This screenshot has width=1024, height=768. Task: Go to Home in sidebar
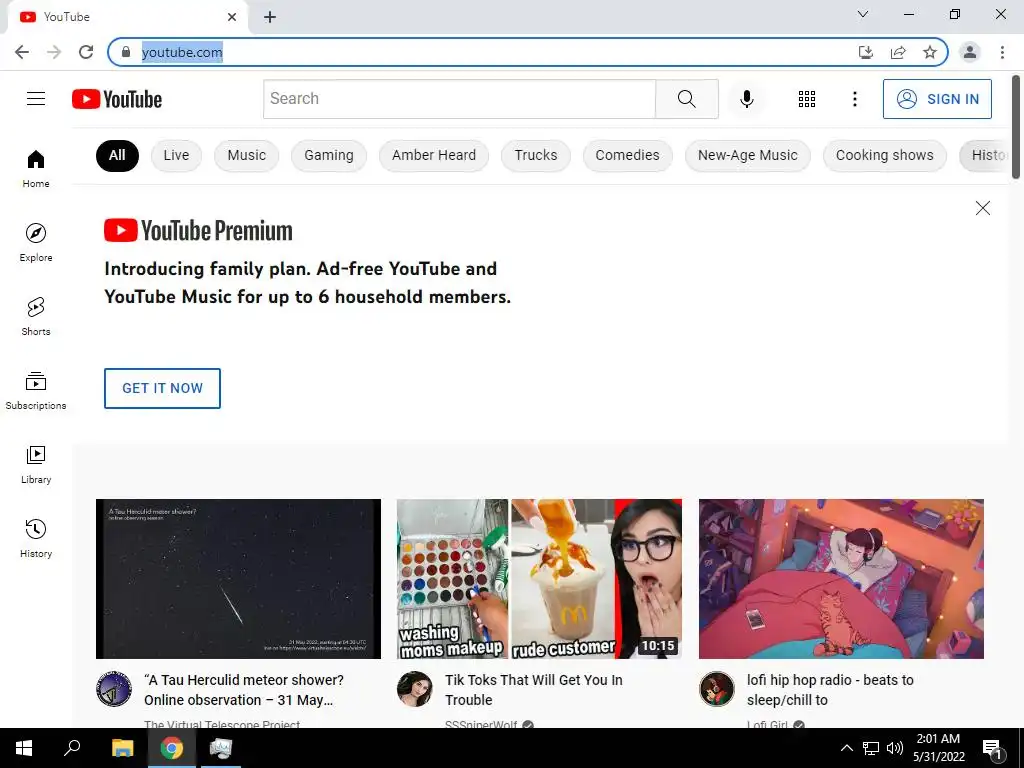36,168
